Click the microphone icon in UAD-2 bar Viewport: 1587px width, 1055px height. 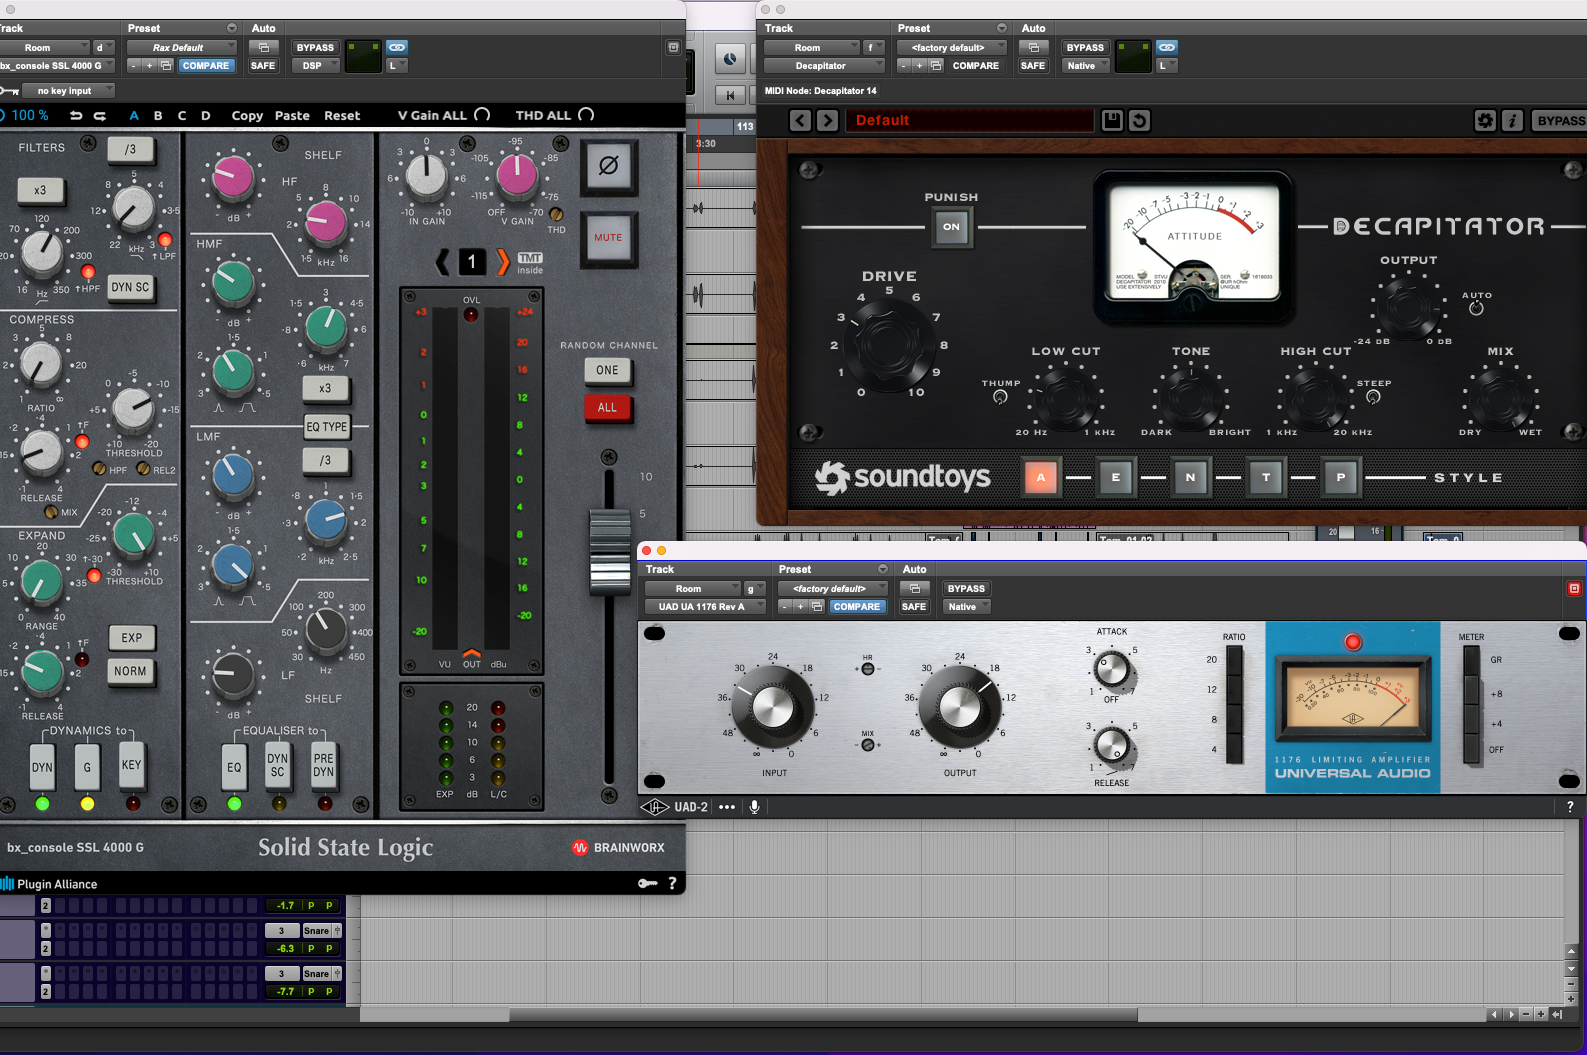click(x=755, y=807)
